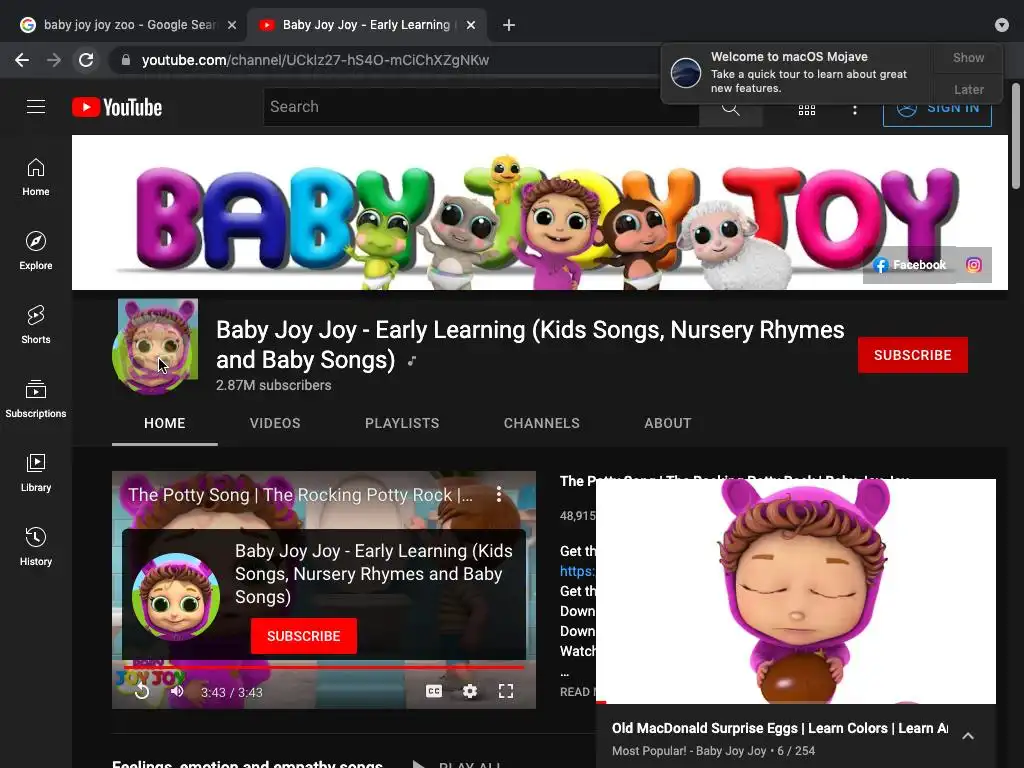Click the browser back arrow

(x=22, y=60)
